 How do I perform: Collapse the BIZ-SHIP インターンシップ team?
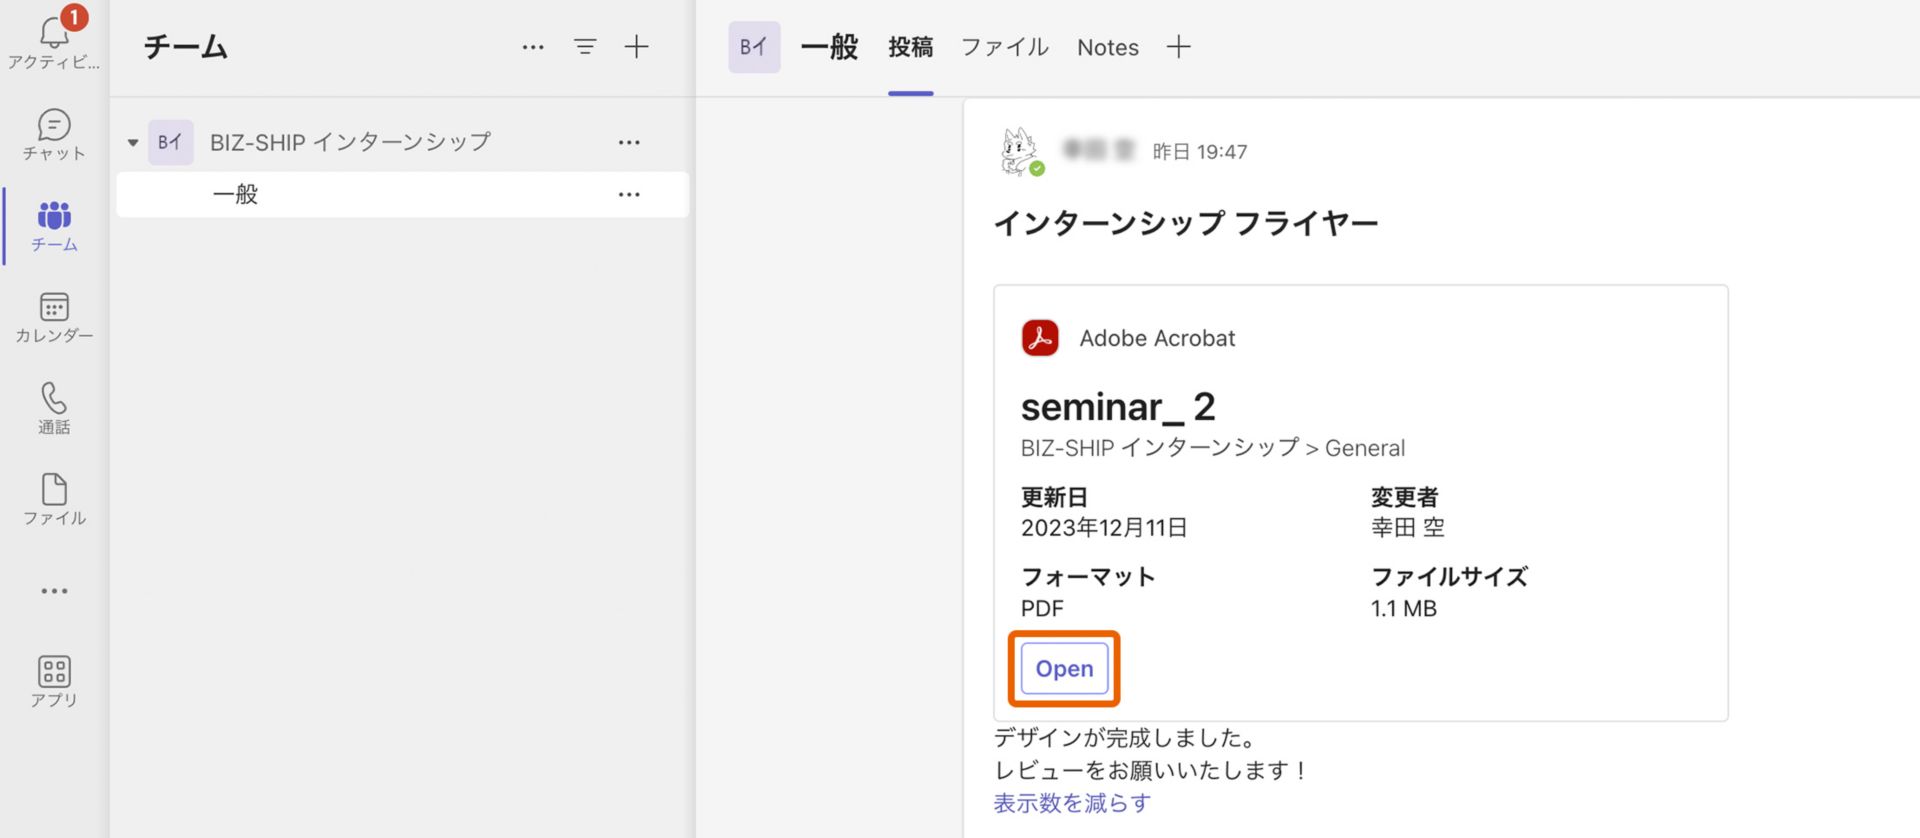pyautogui.click(x=133, y=143)
